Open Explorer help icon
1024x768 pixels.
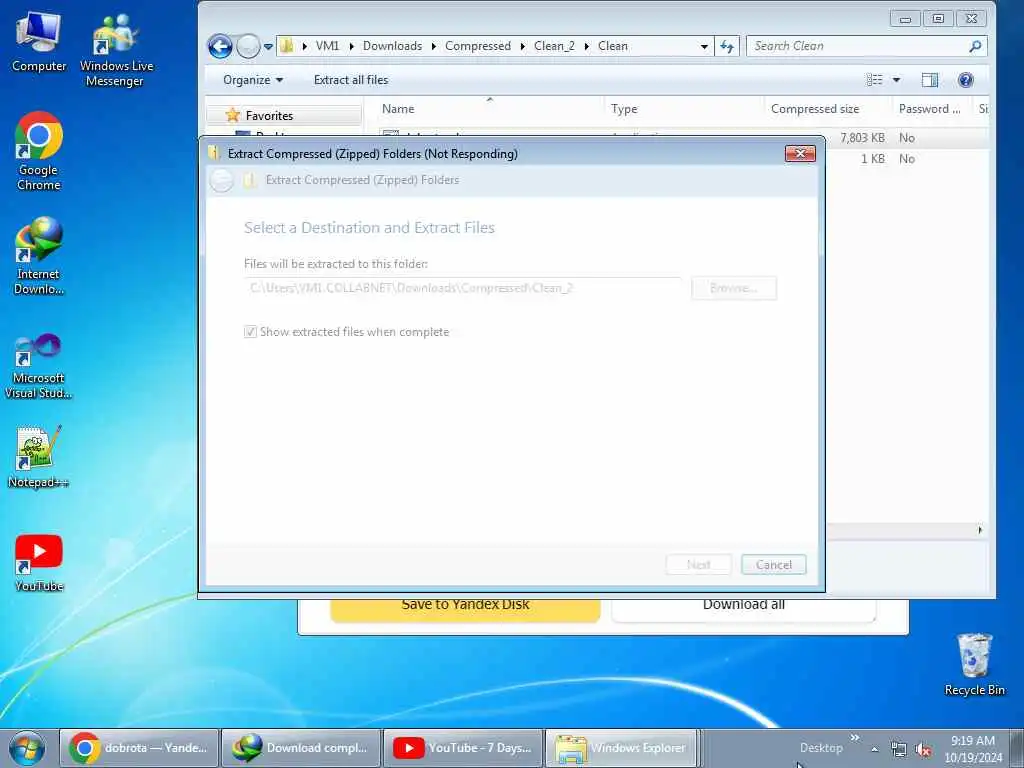pyautogui.click(x=965, y=80)
